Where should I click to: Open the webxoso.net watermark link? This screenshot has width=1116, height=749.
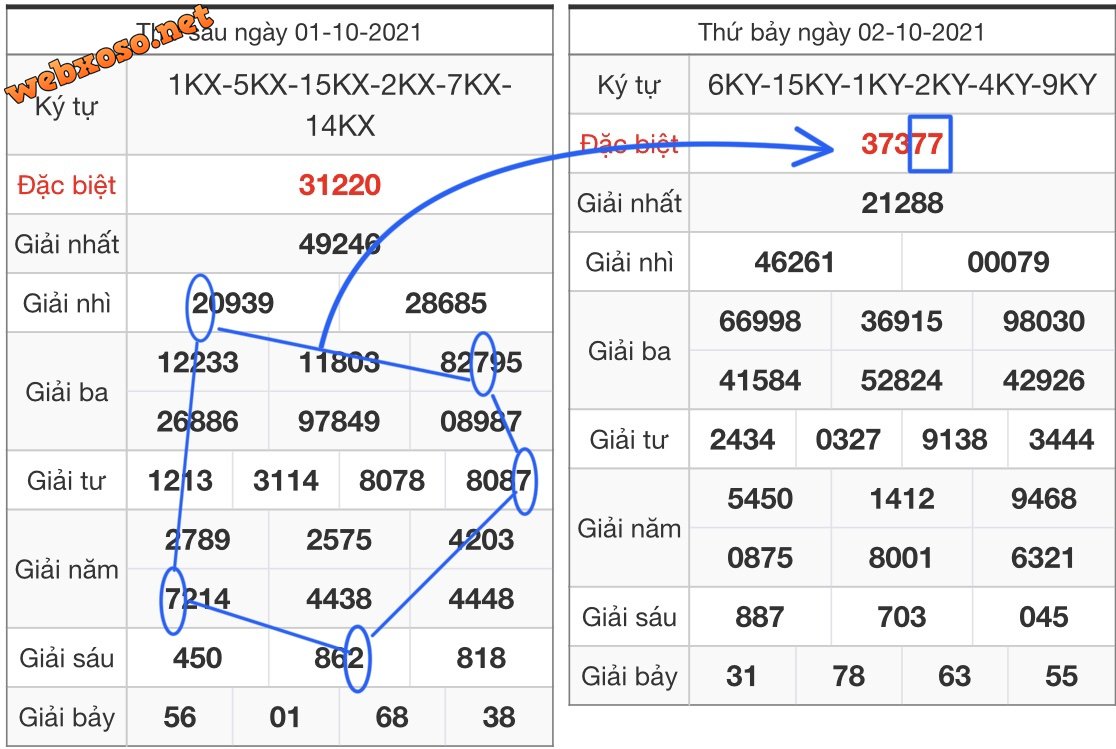[x=110, y=55]
